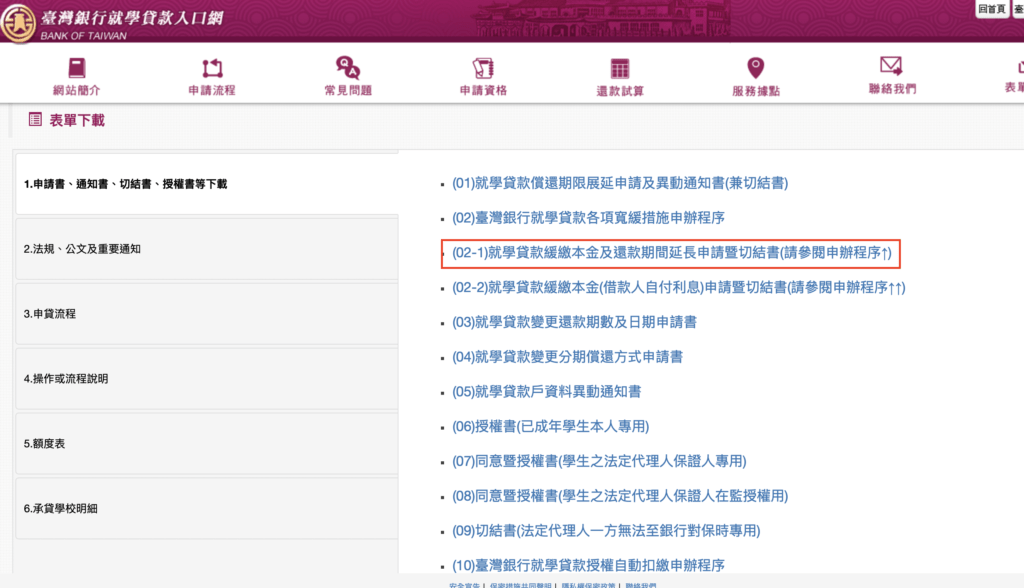Open the 常見問題 Q&A icon
Viewport: 1024px width, 588px height.
point(347,68)
